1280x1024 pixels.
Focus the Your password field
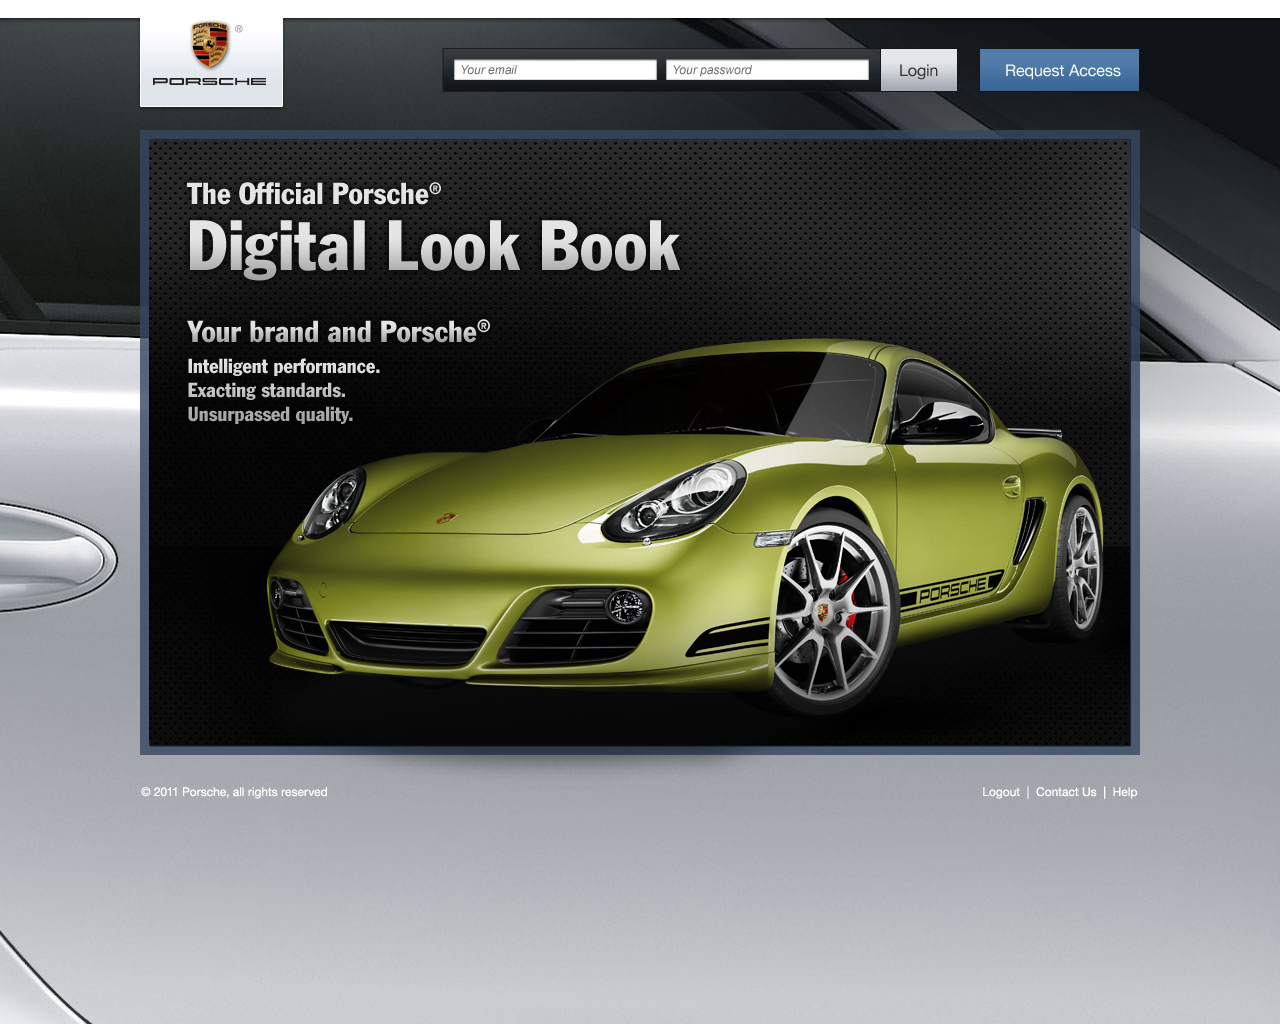767,70
